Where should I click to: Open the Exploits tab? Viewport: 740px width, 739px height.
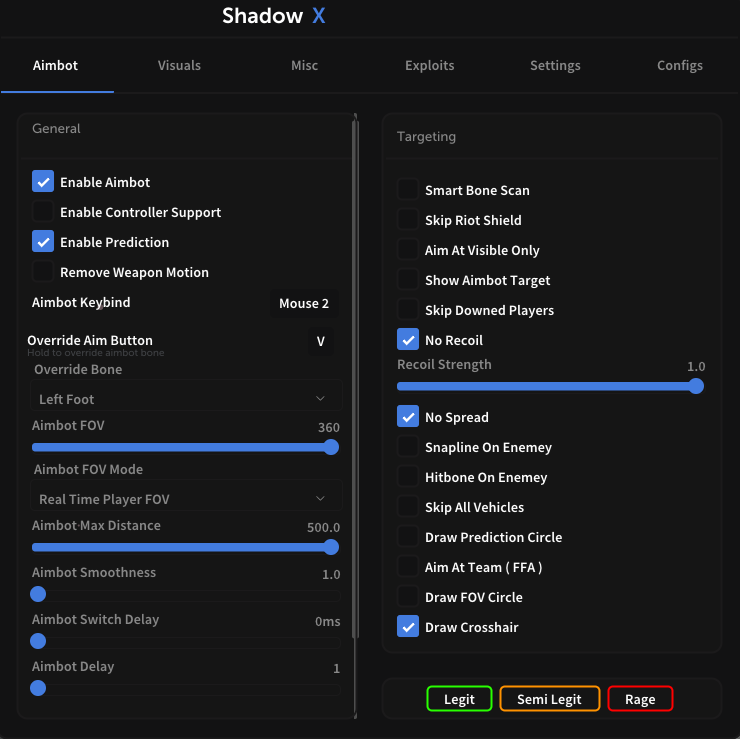tap(429, 65)
